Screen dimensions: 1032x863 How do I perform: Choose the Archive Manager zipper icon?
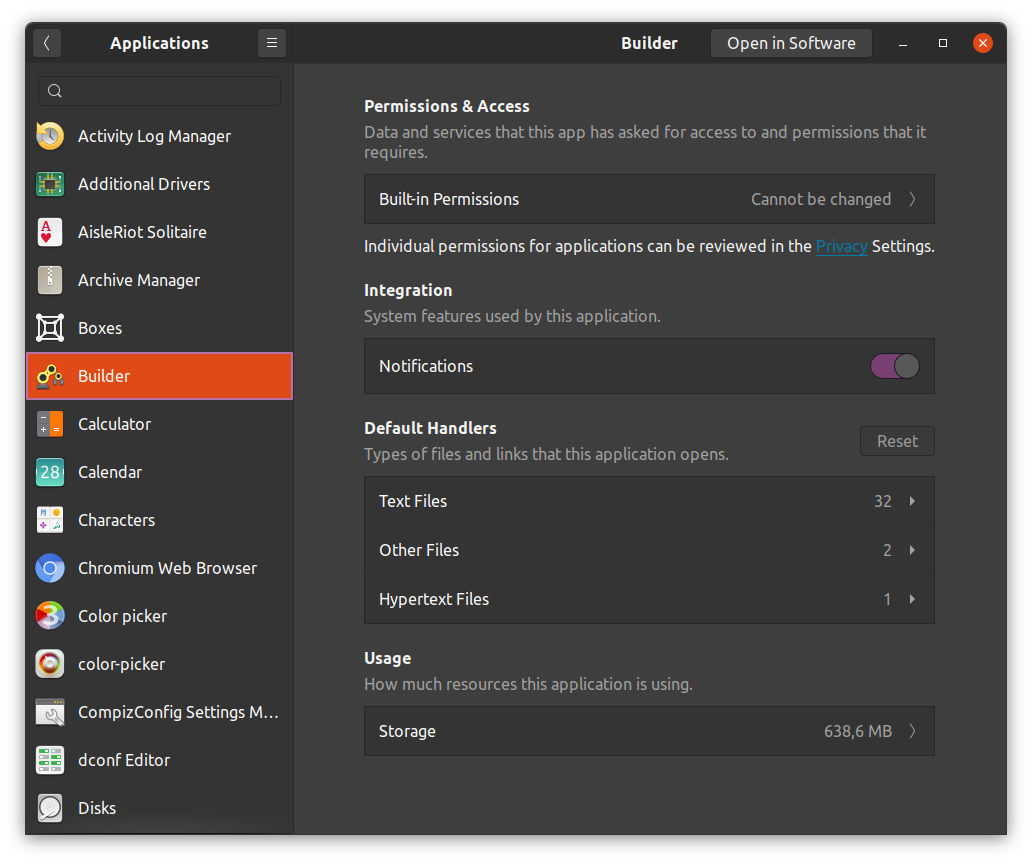[50, 280]
